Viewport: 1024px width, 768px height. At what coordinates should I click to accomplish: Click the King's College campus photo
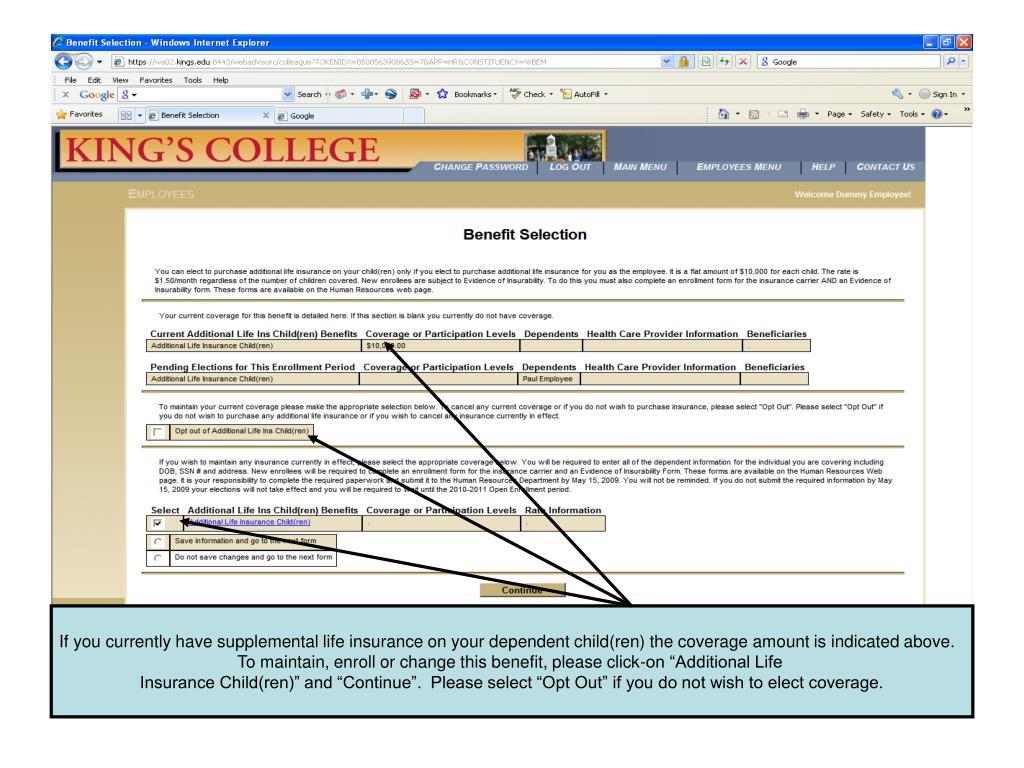coord(564,147)
